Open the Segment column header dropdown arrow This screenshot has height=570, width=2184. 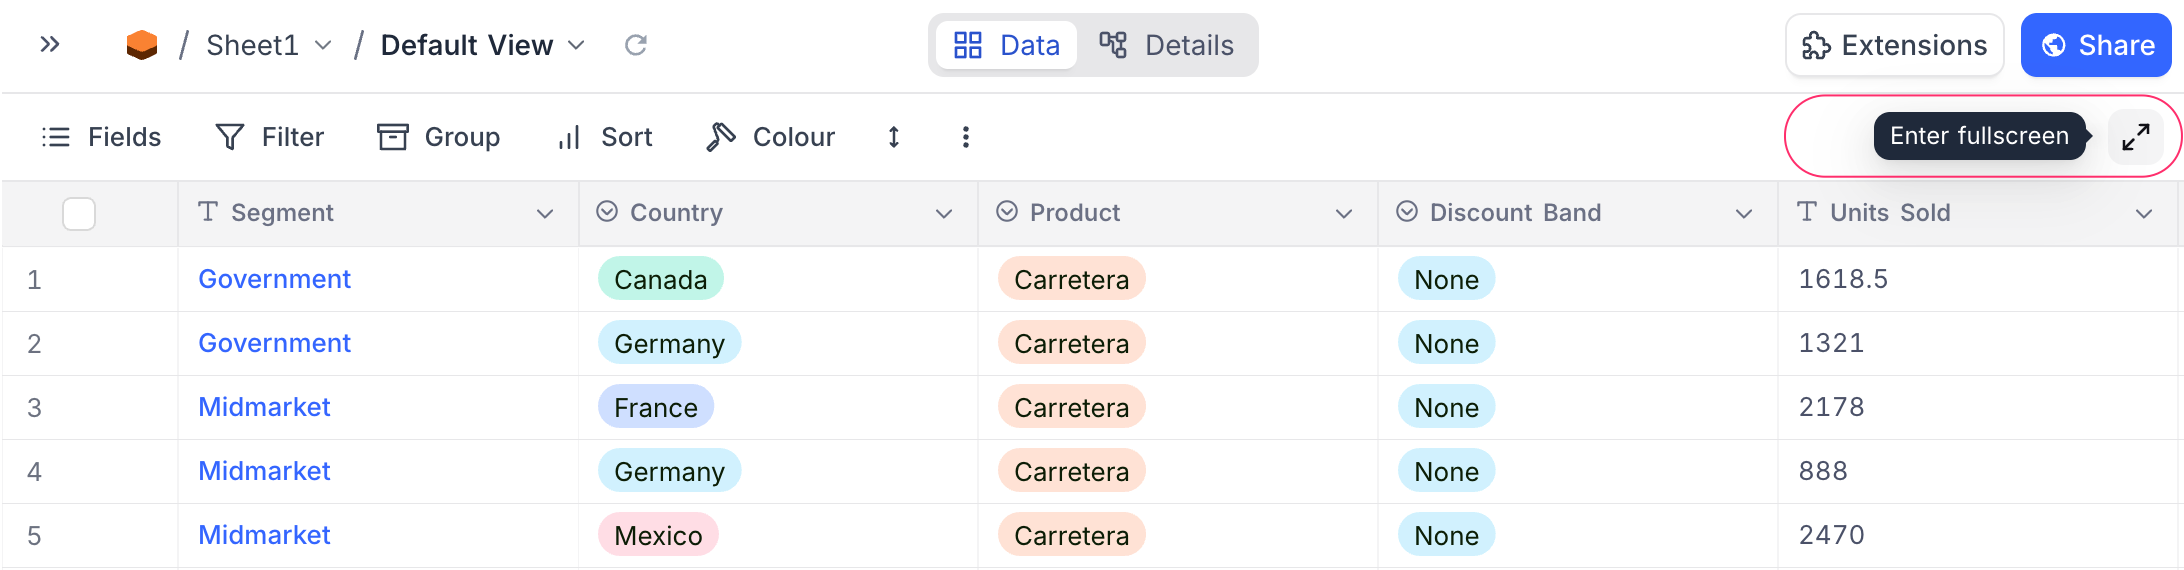click(545, 214)
